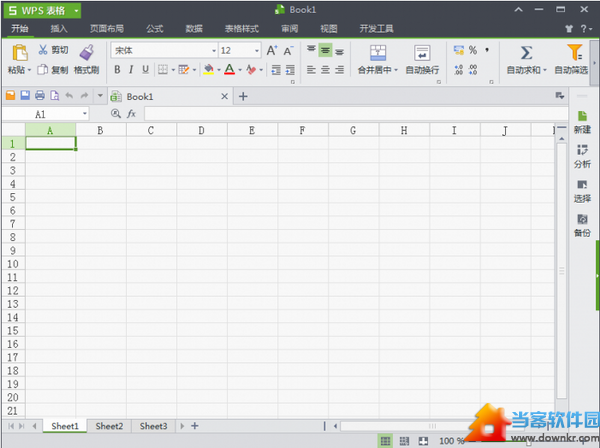Image resolution: width=600 pixels, height=448 pixels.
Task: Add a new document tab
Action: coord(243,96)
